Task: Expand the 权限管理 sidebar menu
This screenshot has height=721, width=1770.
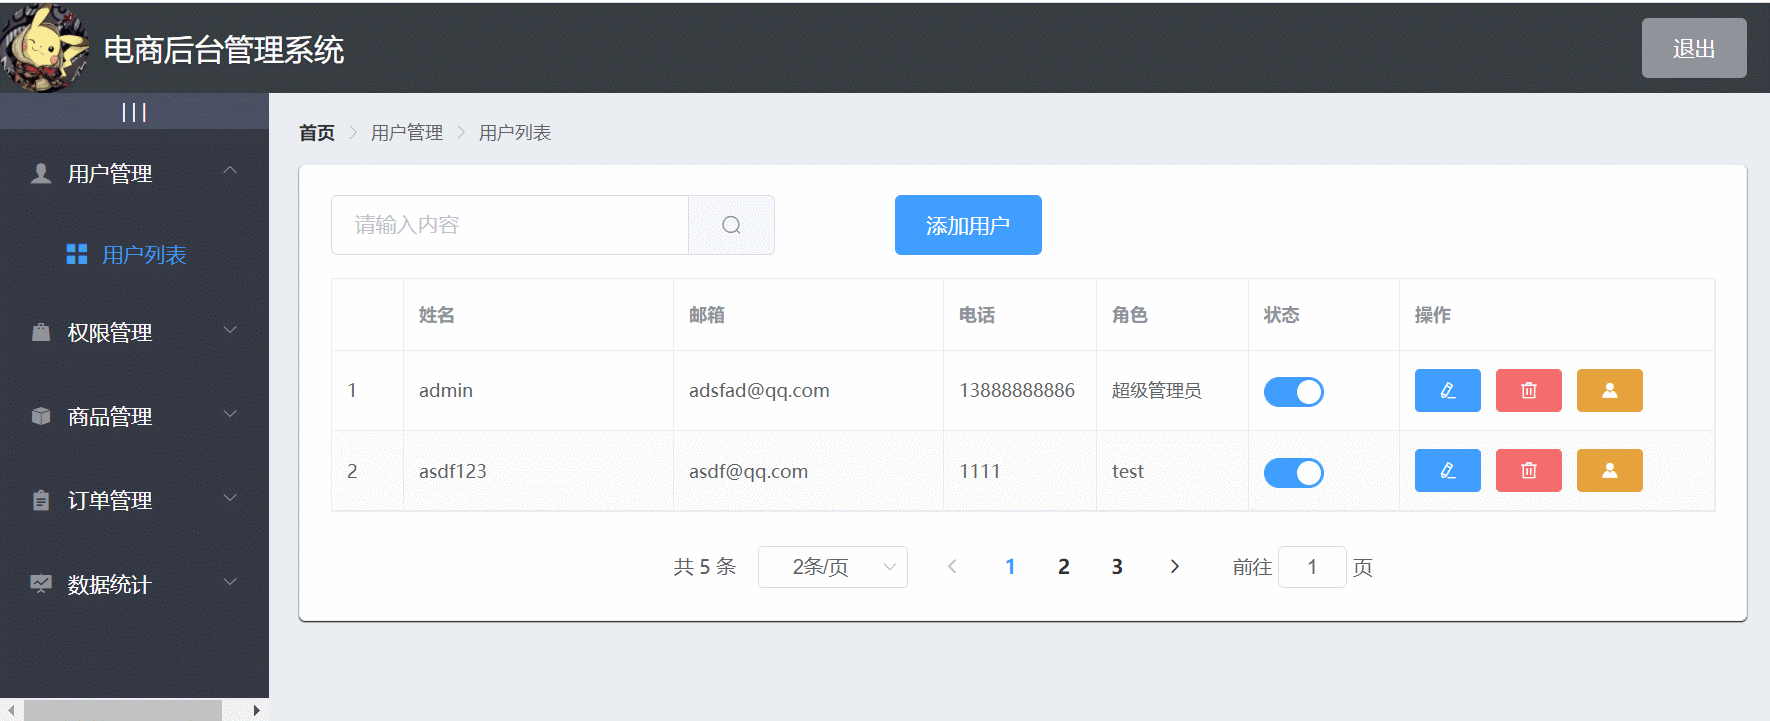Action: pos(134,332)
